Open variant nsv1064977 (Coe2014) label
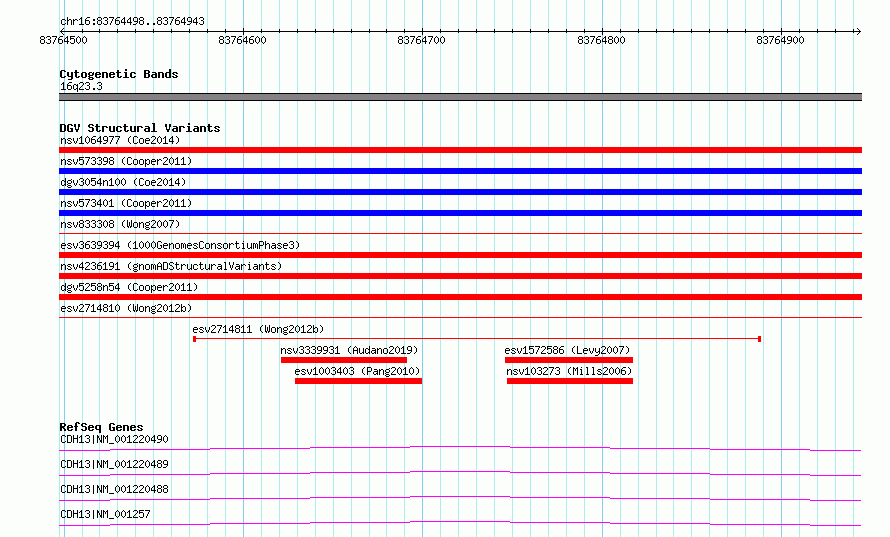The height and width of the screenshot is (537, 890). pos(120,140)
